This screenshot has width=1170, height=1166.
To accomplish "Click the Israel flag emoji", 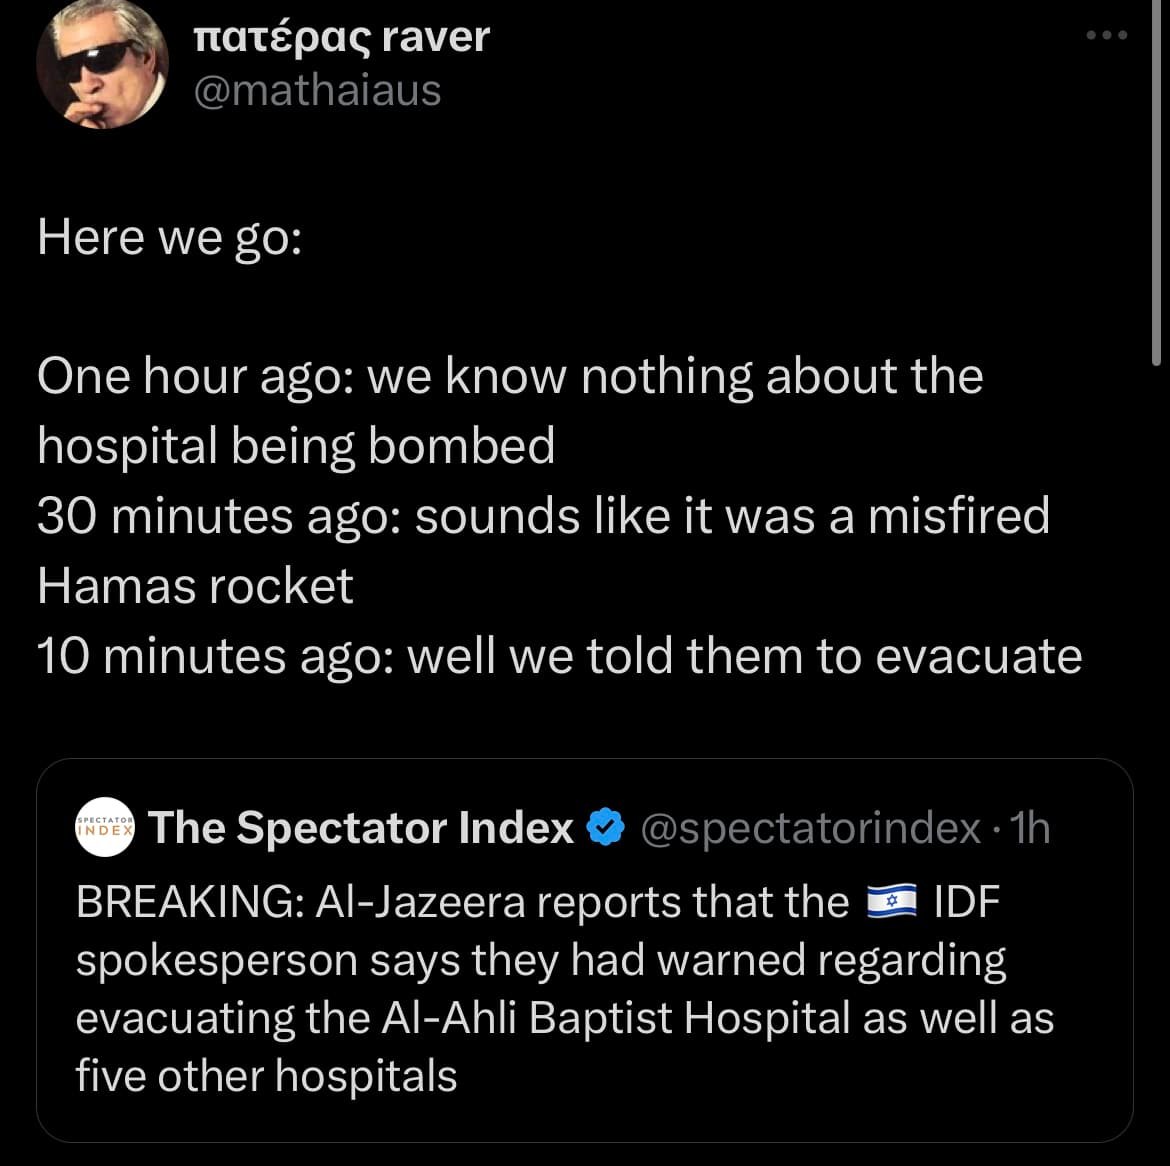I will pos(890,902).
